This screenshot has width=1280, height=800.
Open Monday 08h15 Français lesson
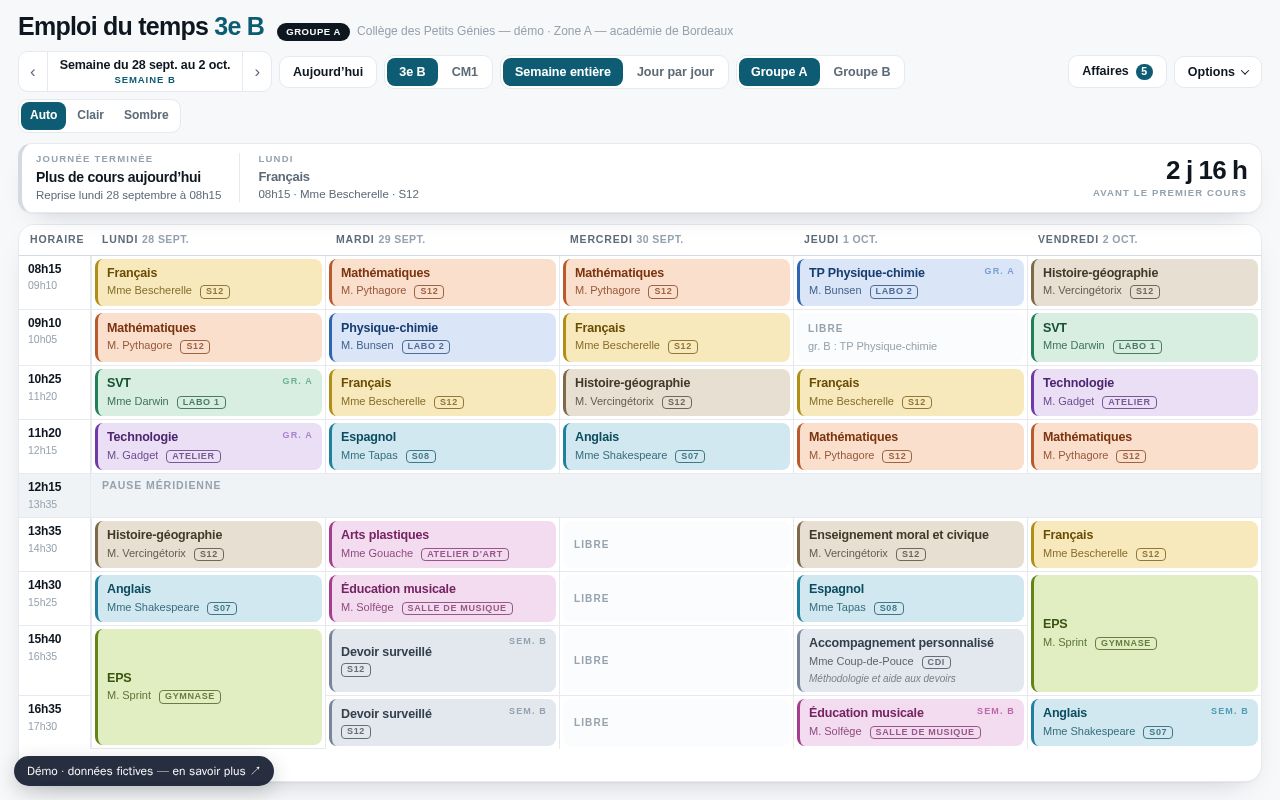click(208, 283)
